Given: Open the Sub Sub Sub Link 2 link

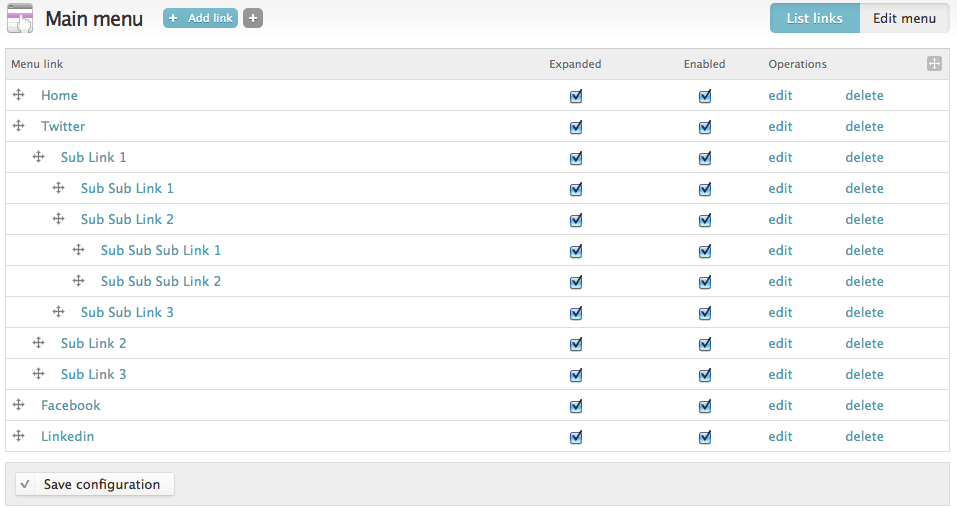Looking at the screenshot, I should (x=161, y=281).
